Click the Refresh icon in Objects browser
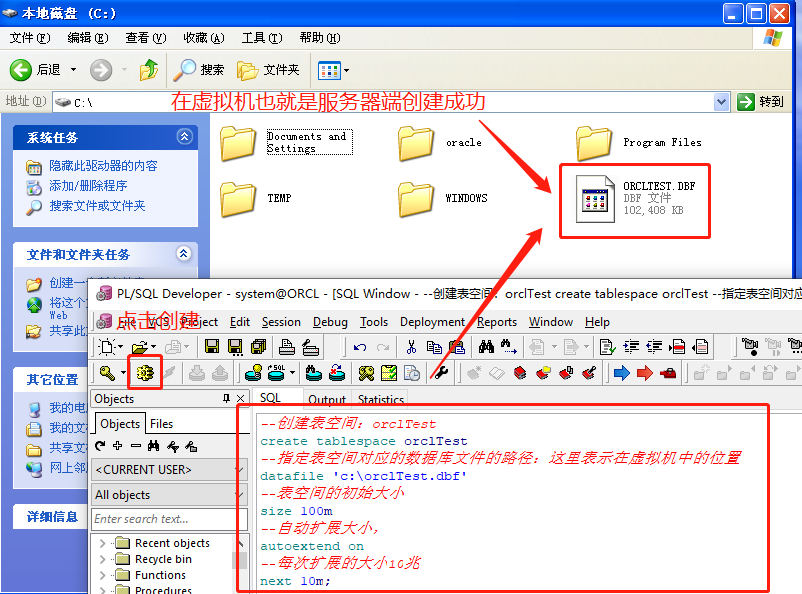Viewport: 802px width, 594px height. coord(100,446)
